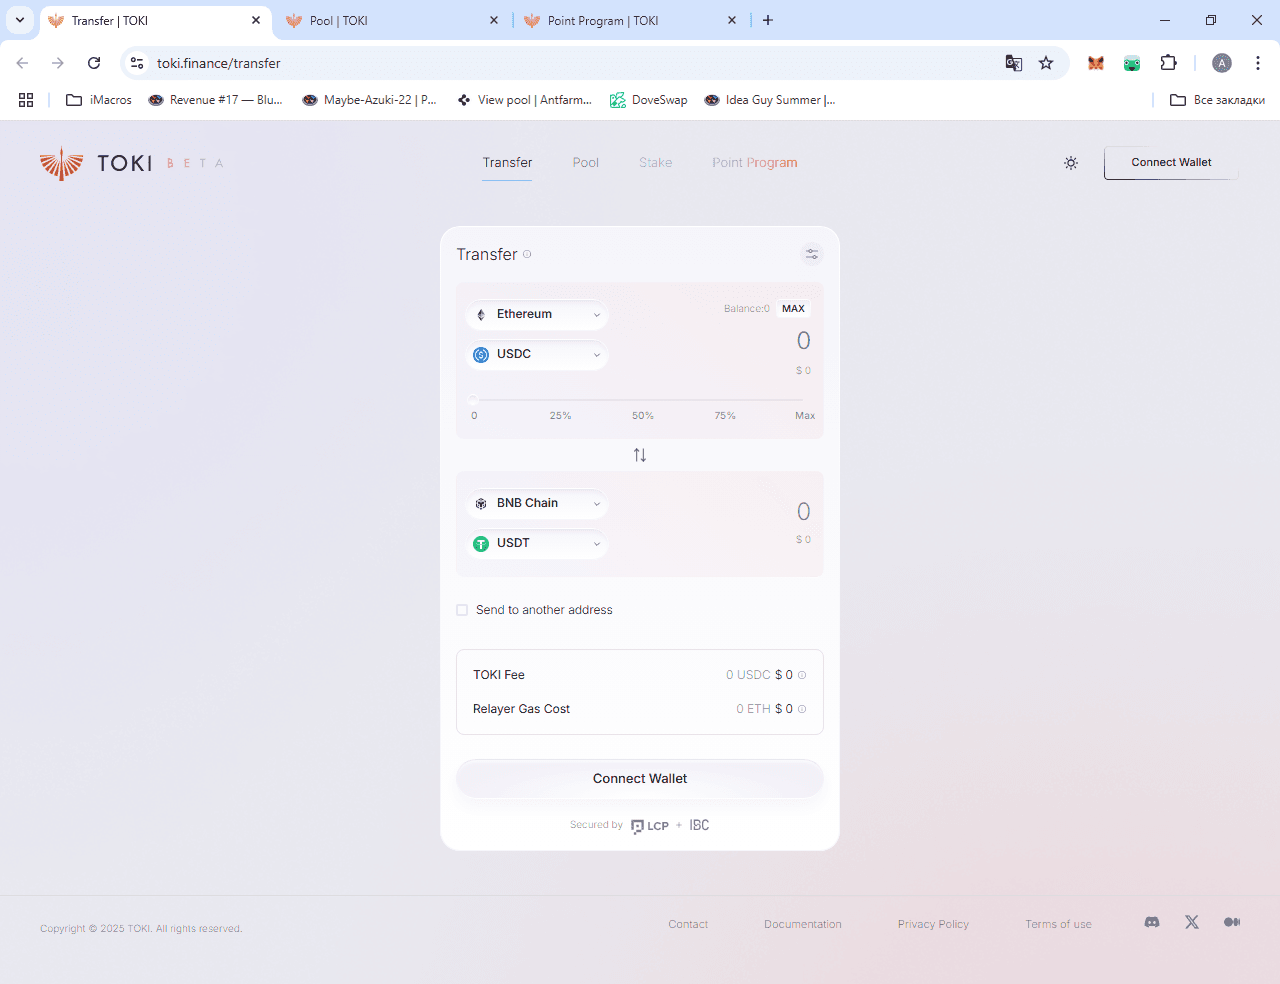Viewport: 1280px width, 984px height.
Task: Swap source and destination chains arrows
Action: (x=640, y=455)
